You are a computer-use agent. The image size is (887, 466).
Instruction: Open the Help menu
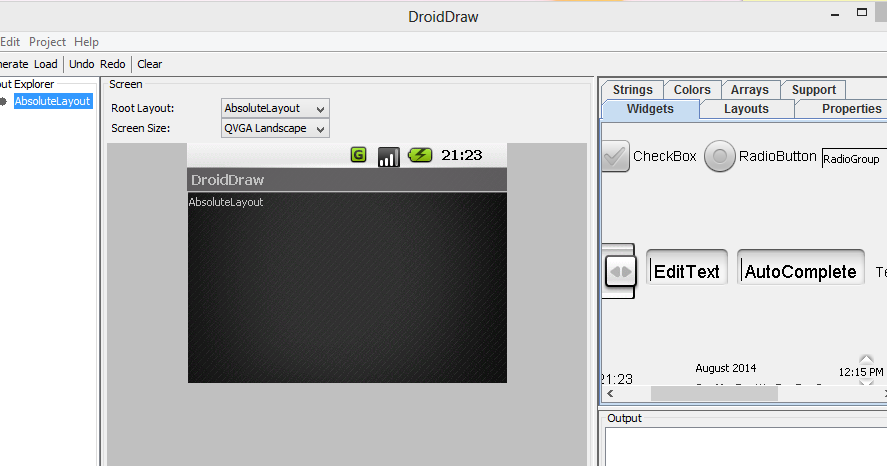86,42
